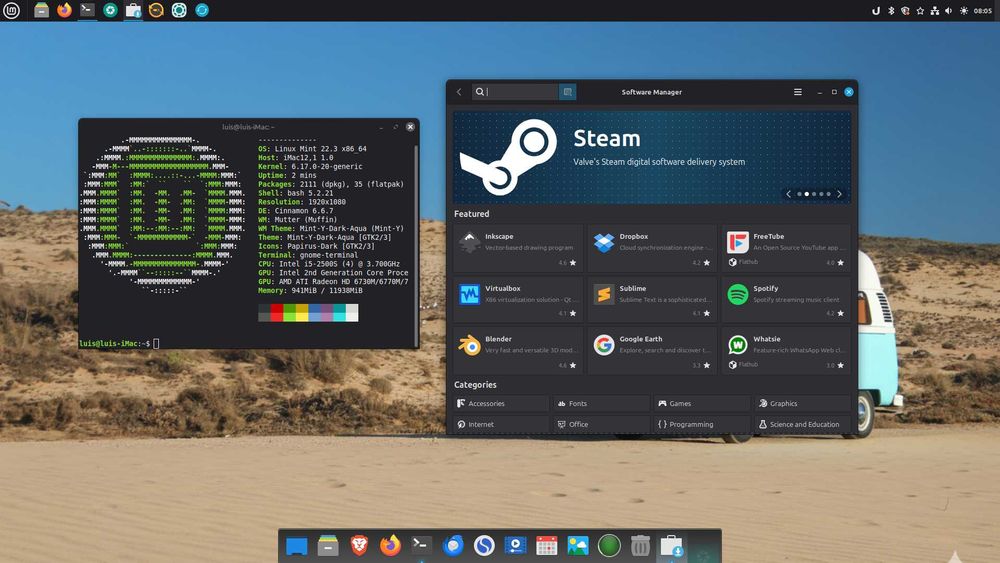Launch Firefox from the dock
This screenshot has height=563, width=1000.
tap(390, 546)
